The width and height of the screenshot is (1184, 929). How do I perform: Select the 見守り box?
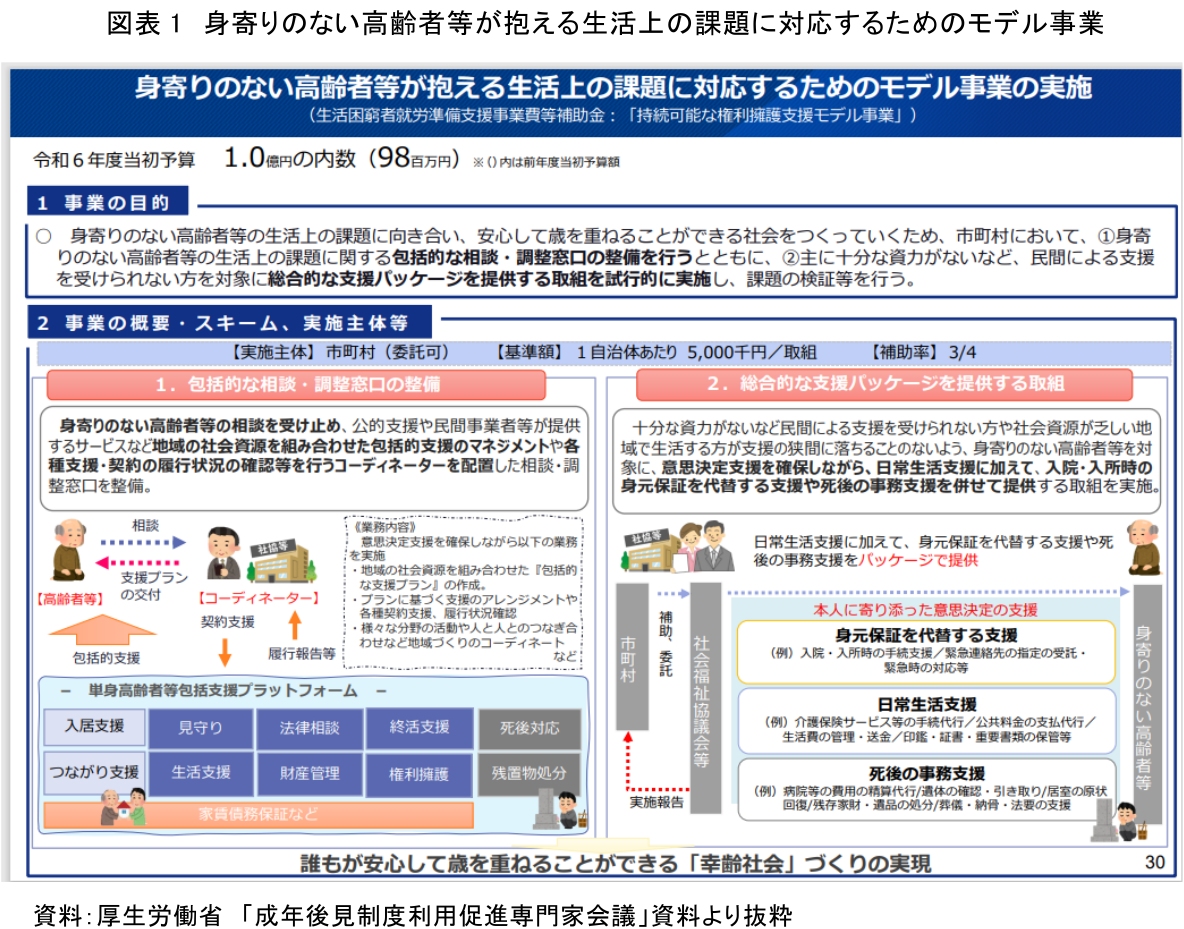point(200,728)
